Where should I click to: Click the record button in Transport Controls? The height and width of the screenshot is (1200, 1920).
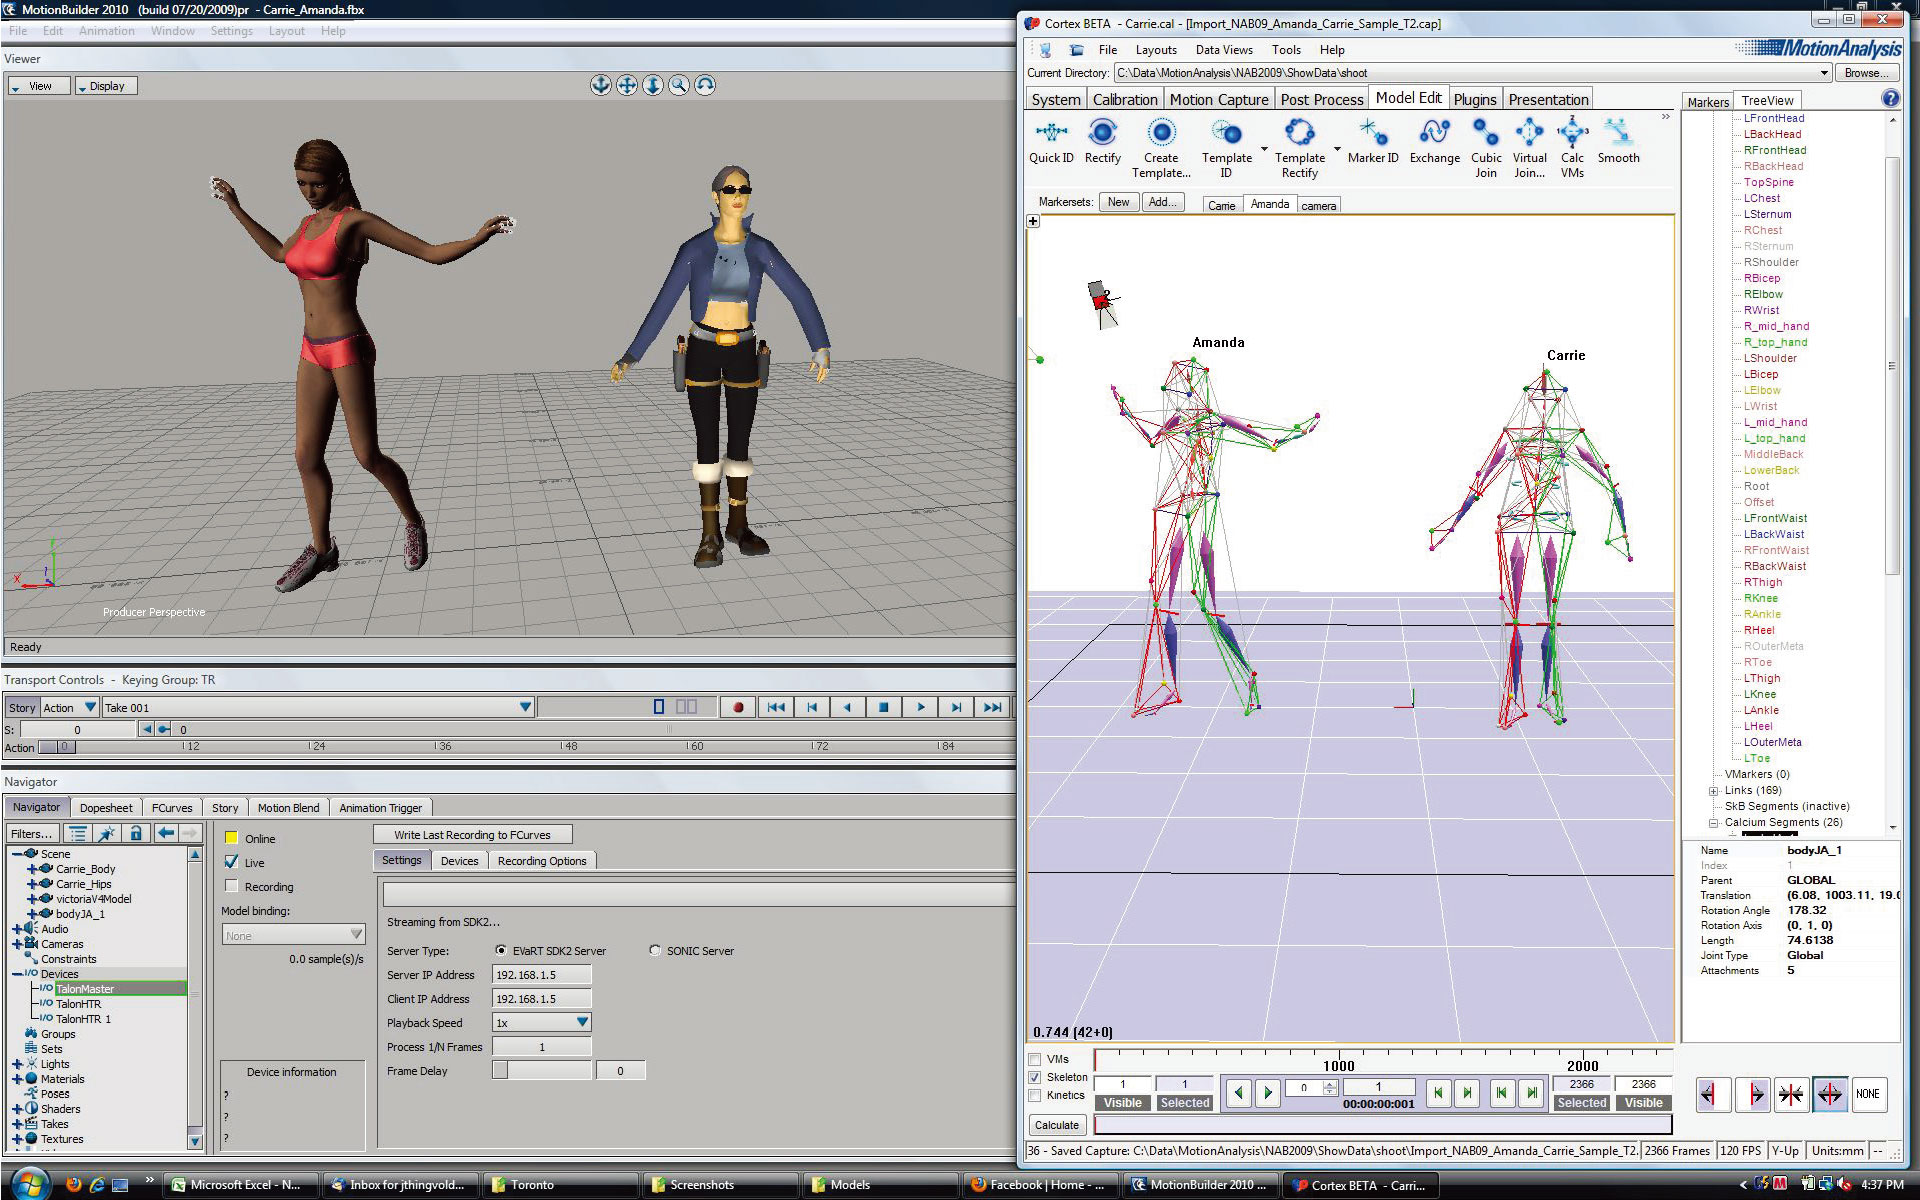pos(738,707)
